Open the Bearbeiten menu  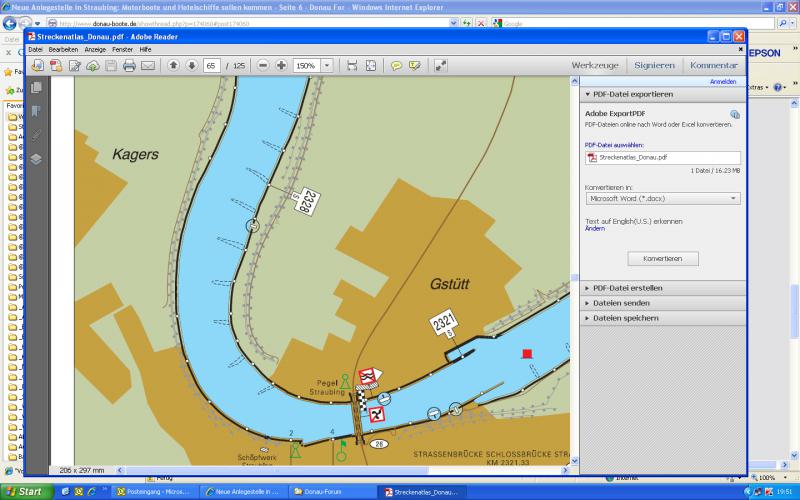click(63, 48)
